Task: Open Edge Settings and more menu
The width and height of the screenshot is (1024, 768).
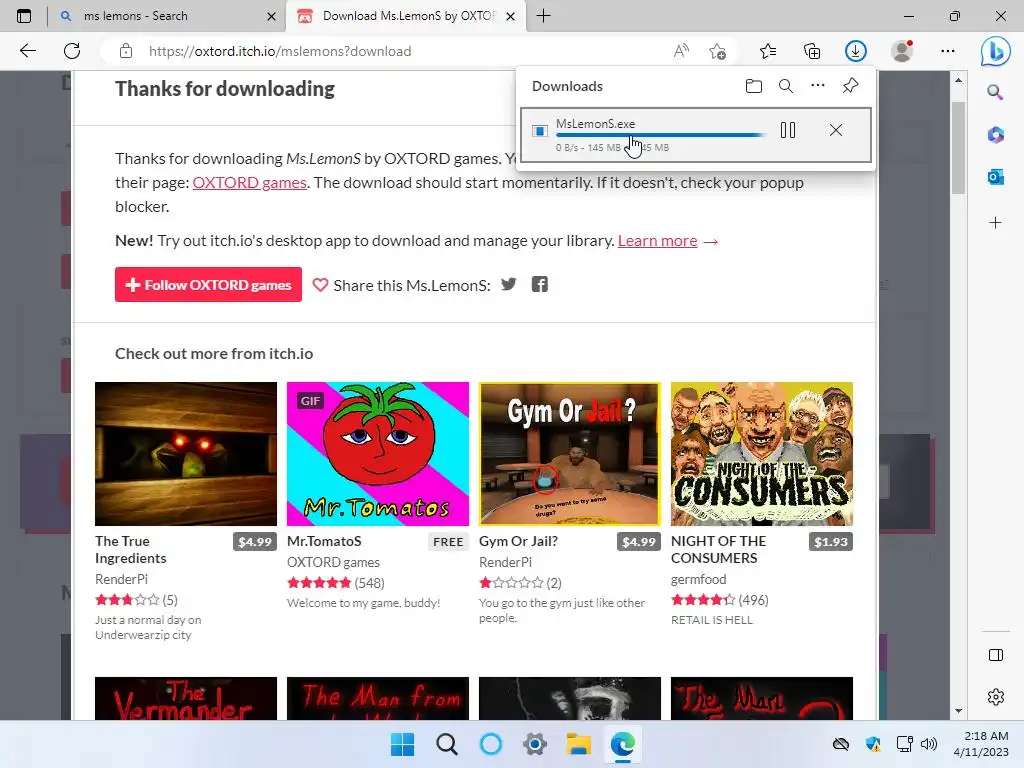Action: [x=948, y=51]
